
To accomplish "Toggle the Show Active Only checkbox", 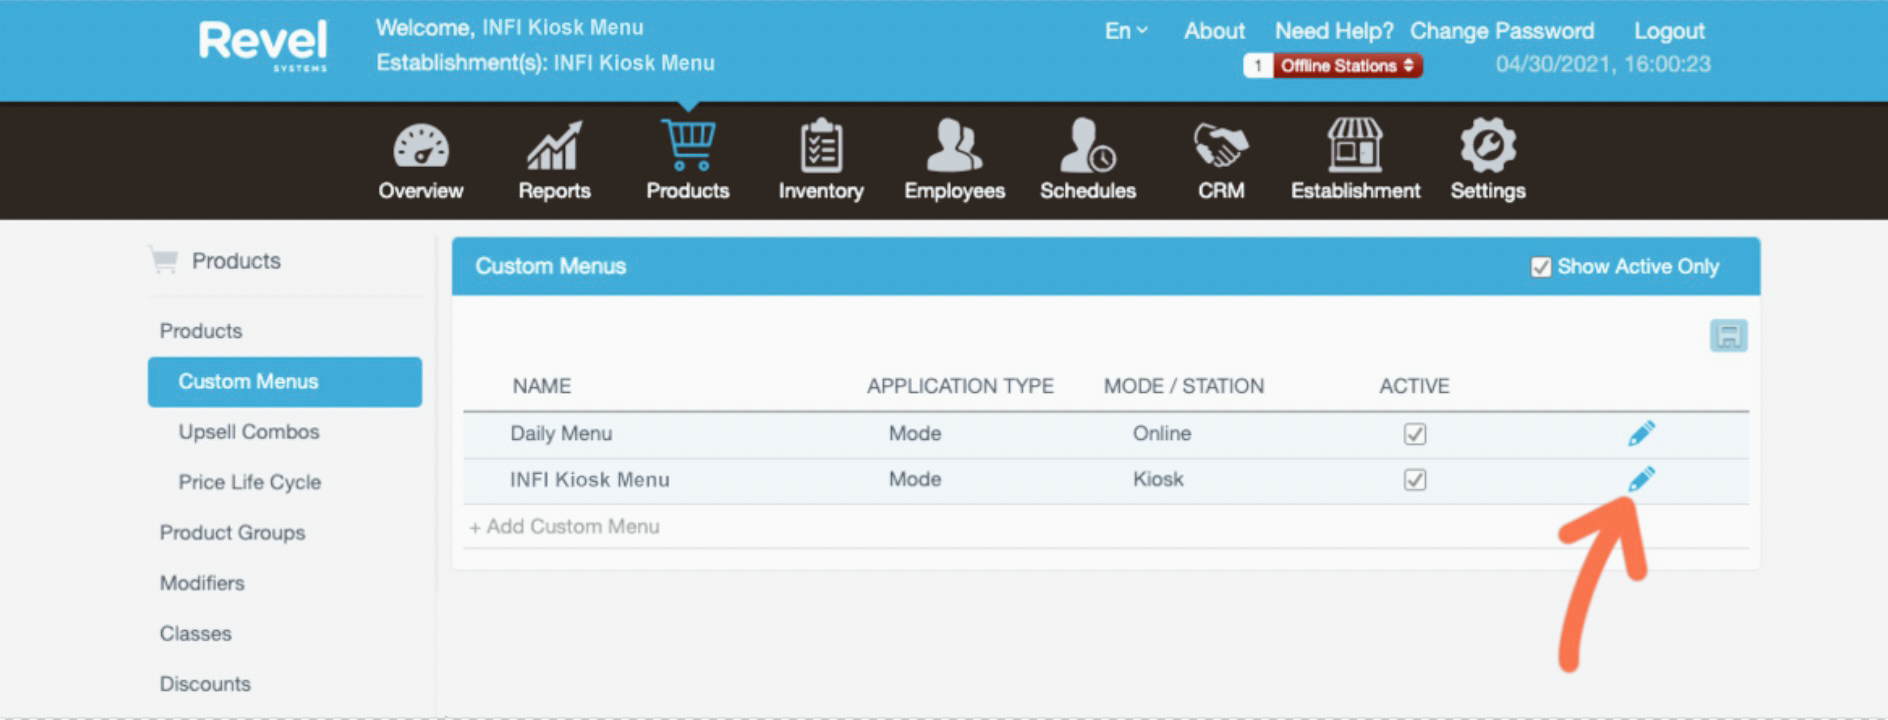I will coord(1540,267).
